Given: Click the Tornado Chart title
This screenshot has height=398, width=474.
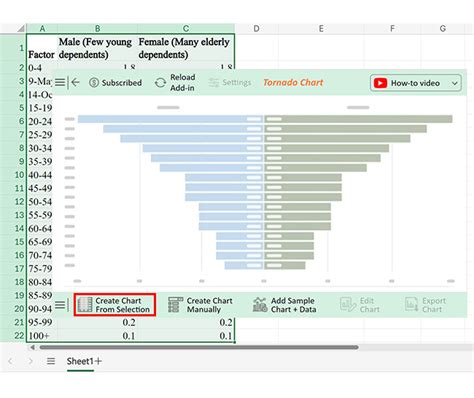Looking at the screenshot, I should (293, 82).
